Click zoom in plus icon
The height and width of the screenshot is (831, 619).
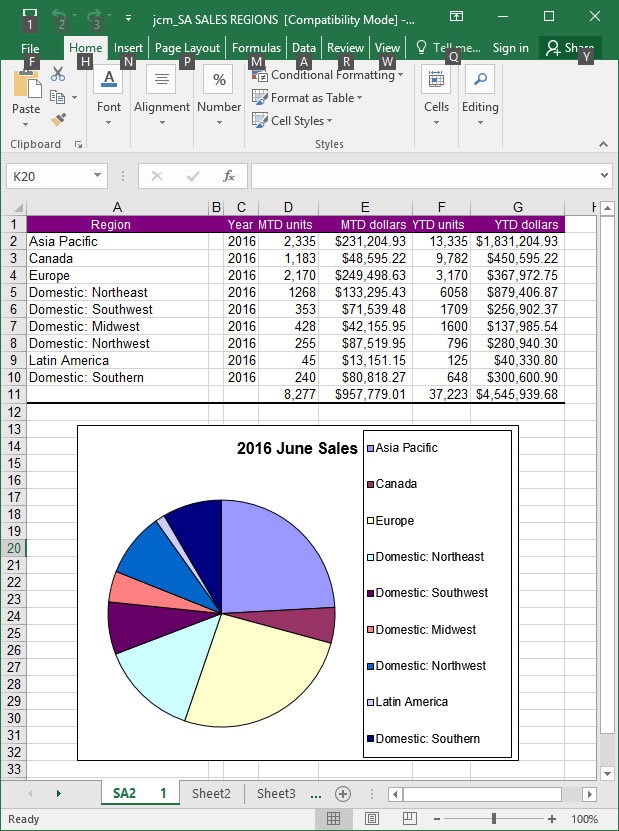[x=552, y=819]
